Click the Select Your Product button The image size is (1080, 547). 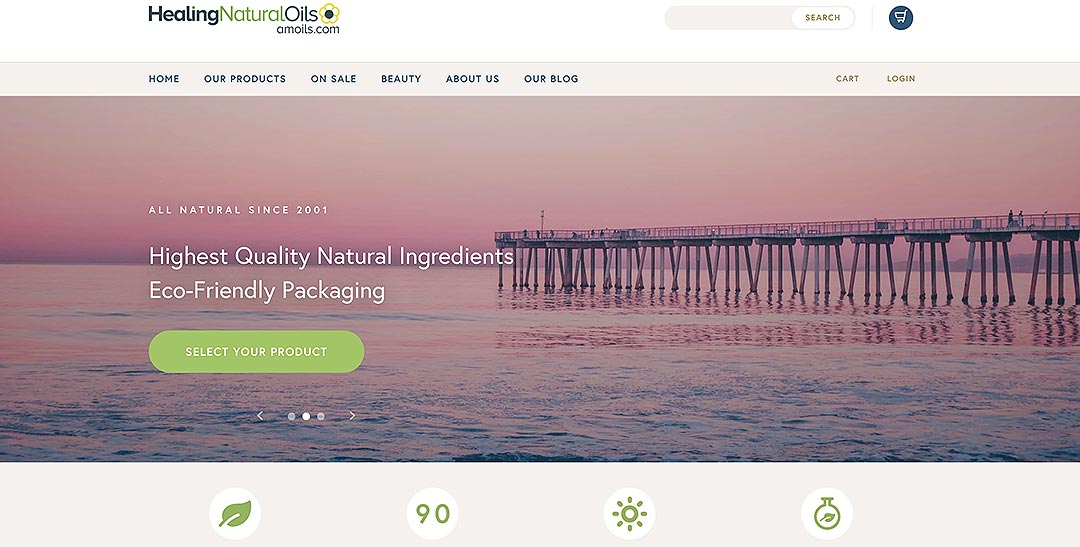pyautogui.click(x=256, y=351)
